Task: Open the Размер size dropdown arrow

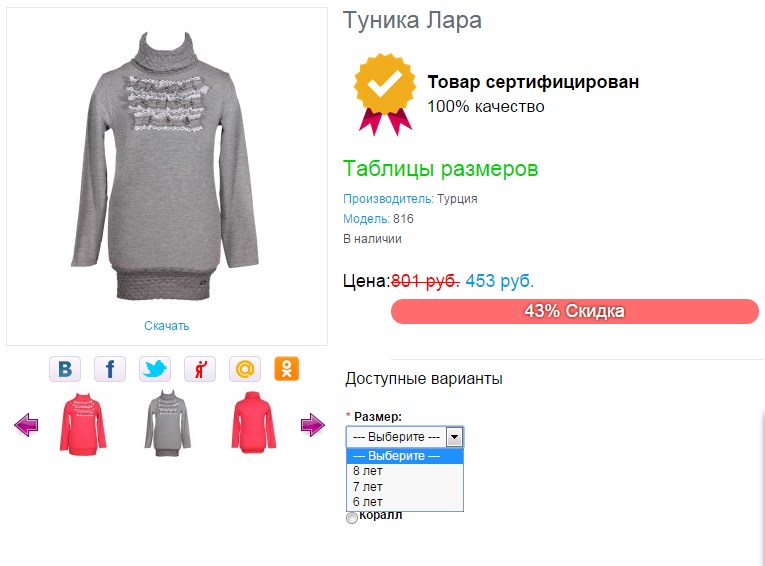Action: click(454, 437)
